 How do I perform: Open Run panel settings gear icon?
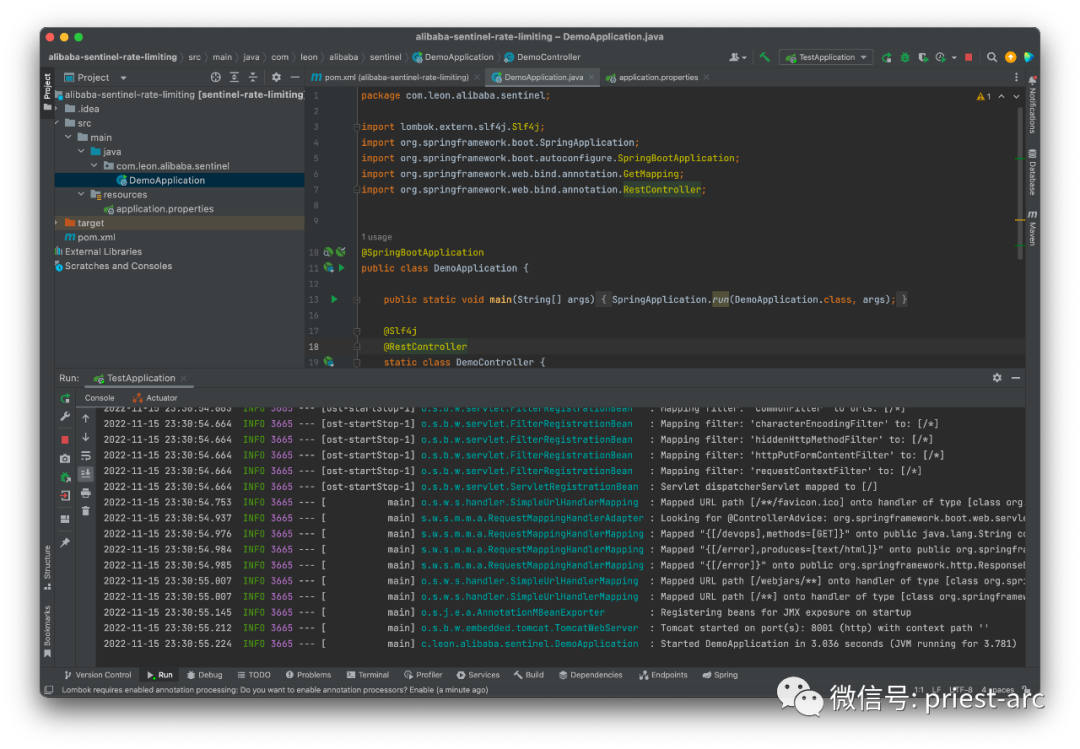(x=996, y=378)
